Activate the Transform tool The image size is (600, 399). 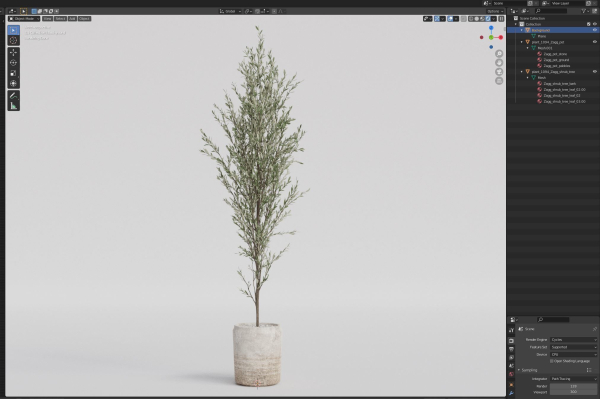13,83
